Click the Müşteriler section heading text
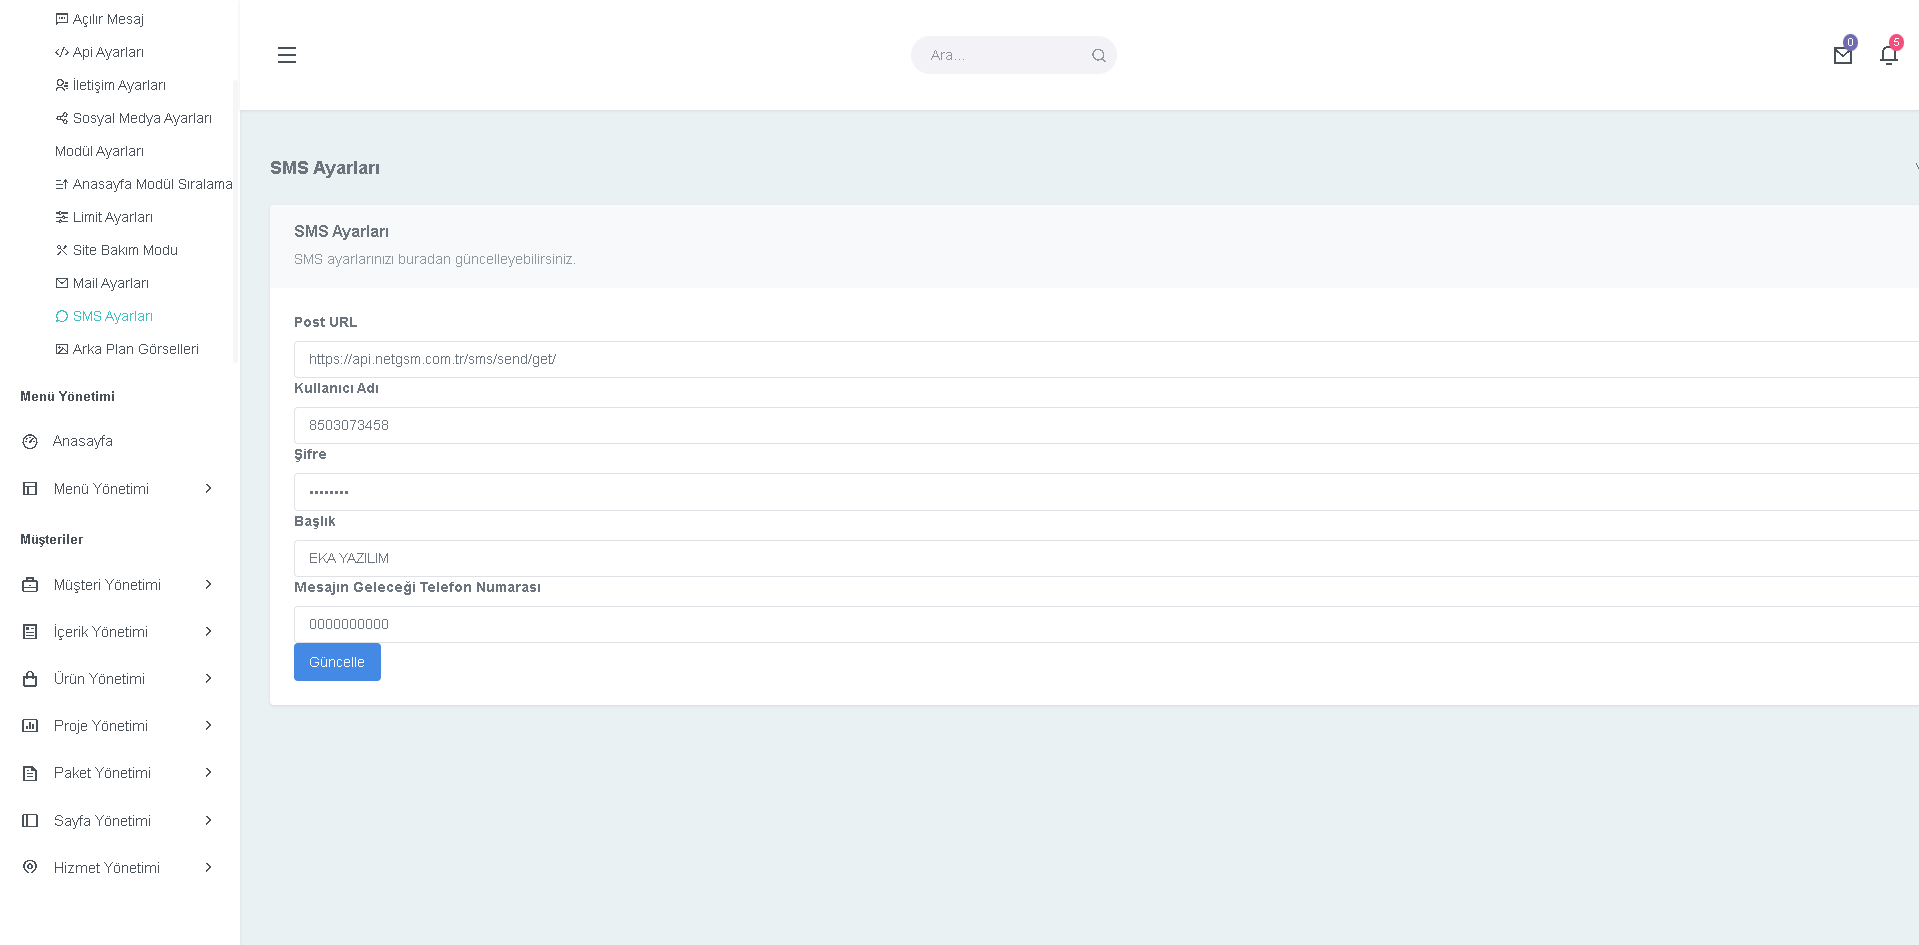 click(x=51, y=539)
